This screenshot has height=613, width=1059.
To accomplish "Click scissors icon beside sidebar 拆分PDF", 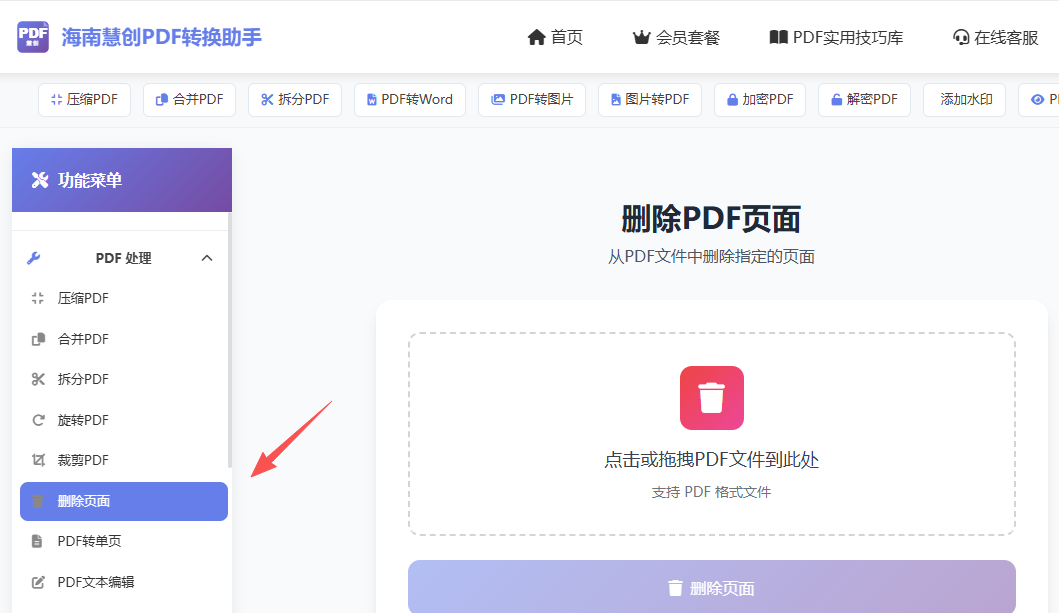I will [38, 379].
